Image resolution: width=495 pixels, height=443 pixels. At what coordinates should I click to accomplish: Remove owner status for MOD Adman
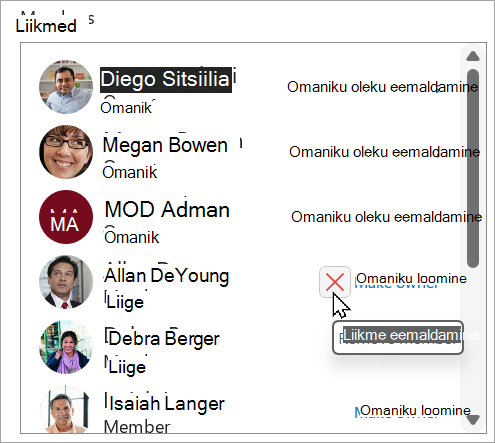click(386, 217)
